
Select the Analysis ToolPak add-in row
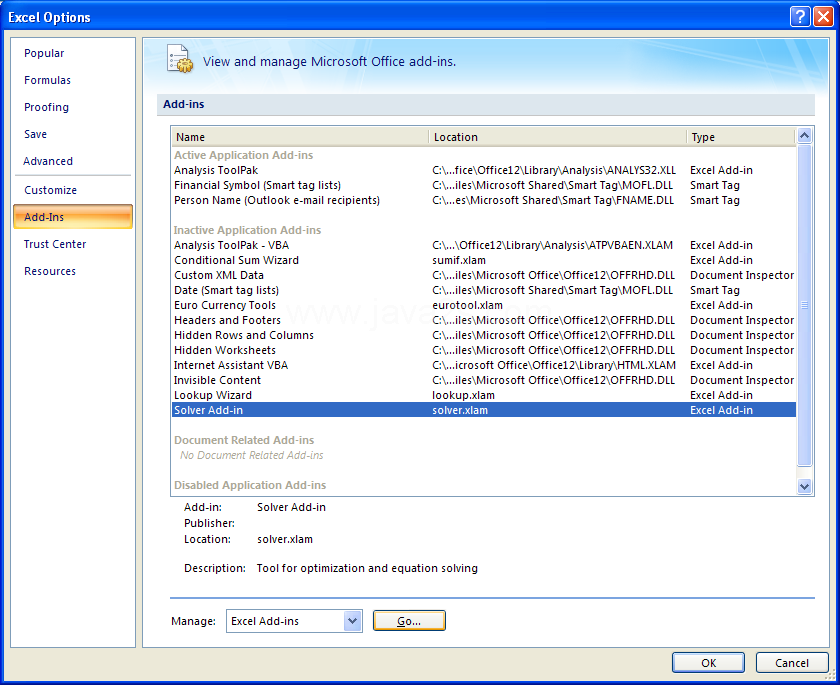484,170
